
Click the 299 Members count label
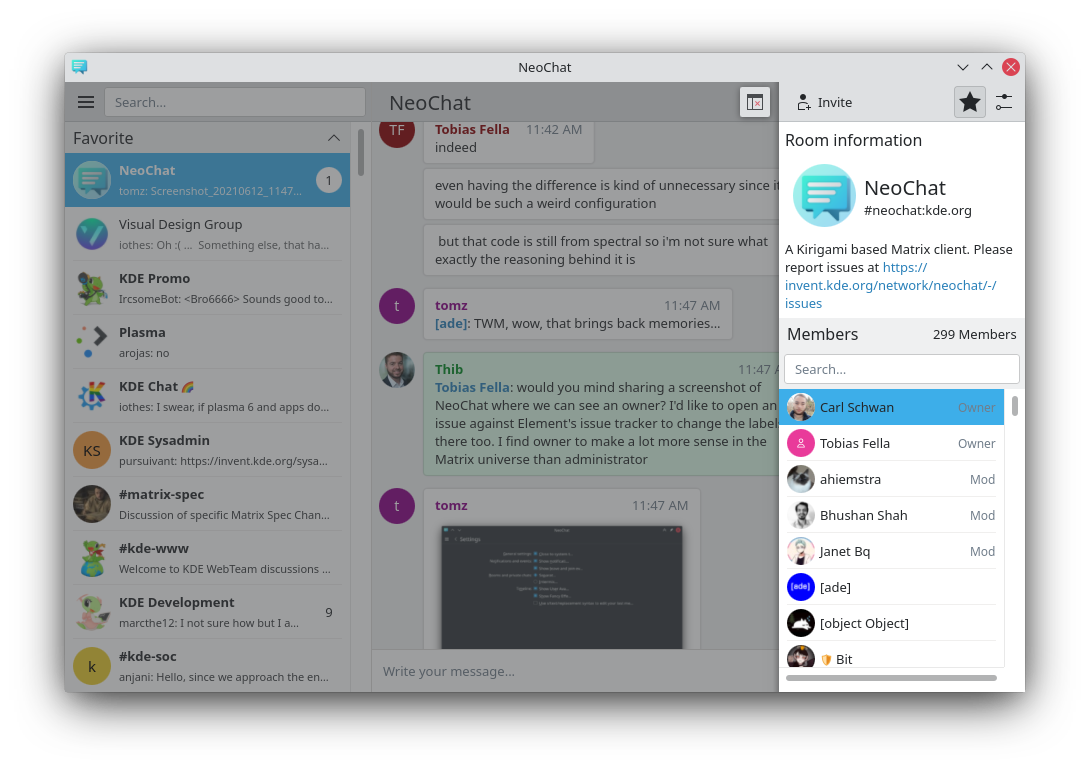point(974,334)
